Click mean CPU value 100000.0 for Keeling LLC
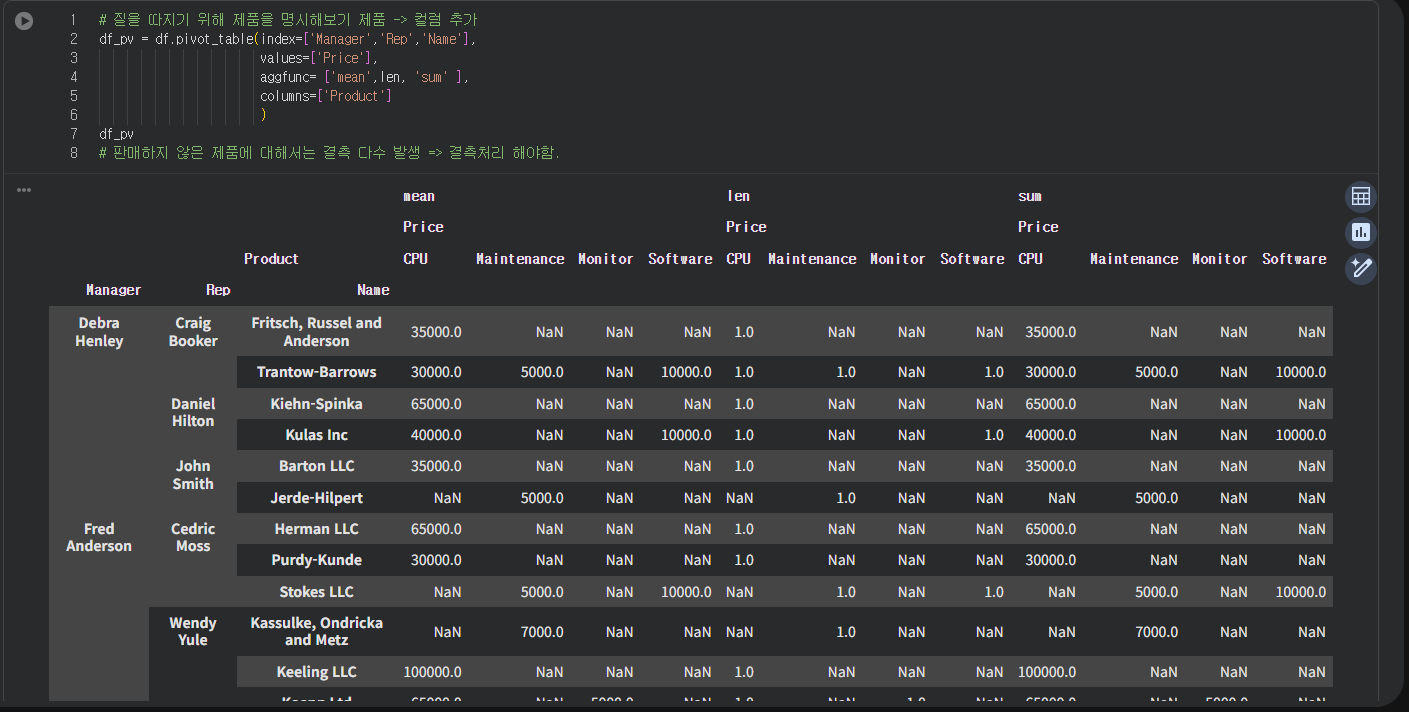 coord(432,672)
